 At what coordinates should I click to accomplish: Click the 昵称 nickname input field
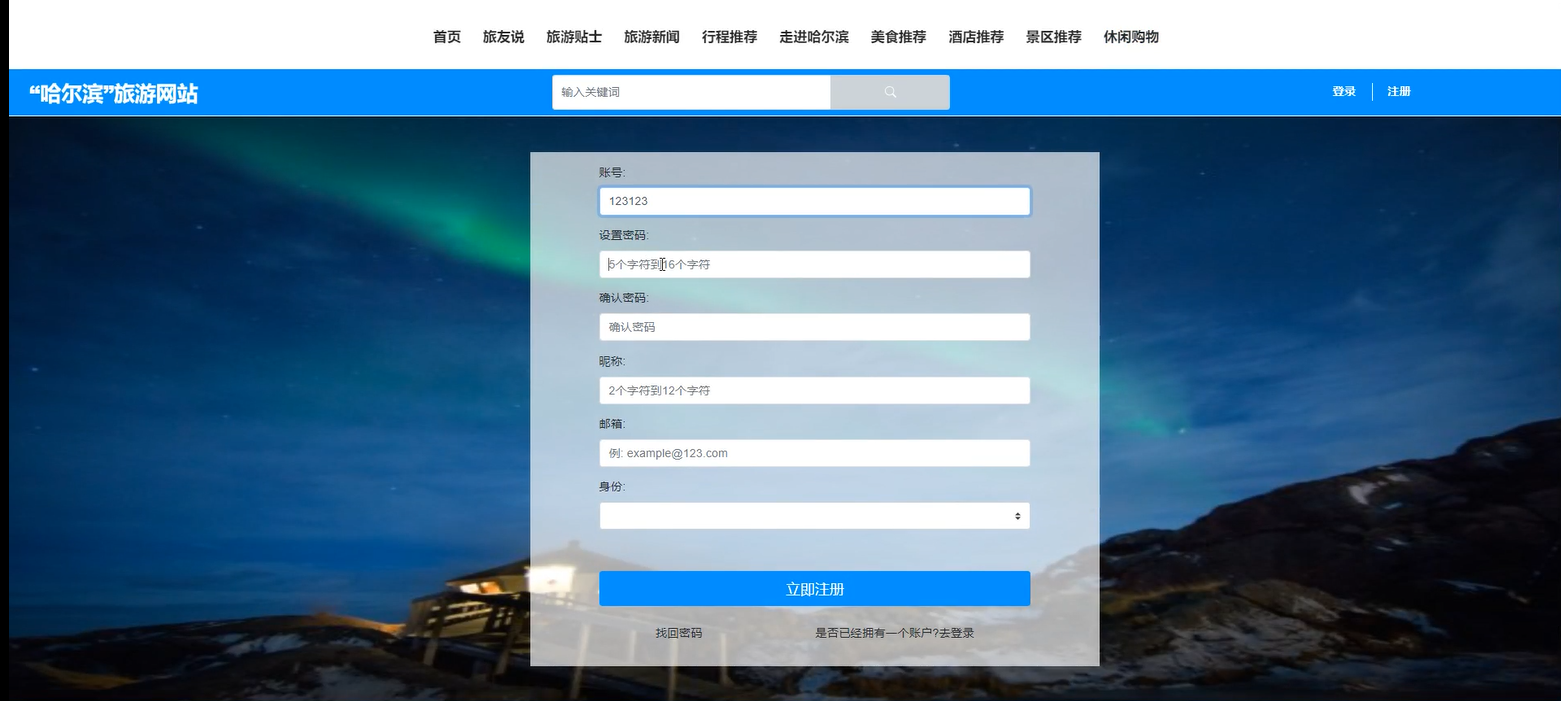[814, 390]
